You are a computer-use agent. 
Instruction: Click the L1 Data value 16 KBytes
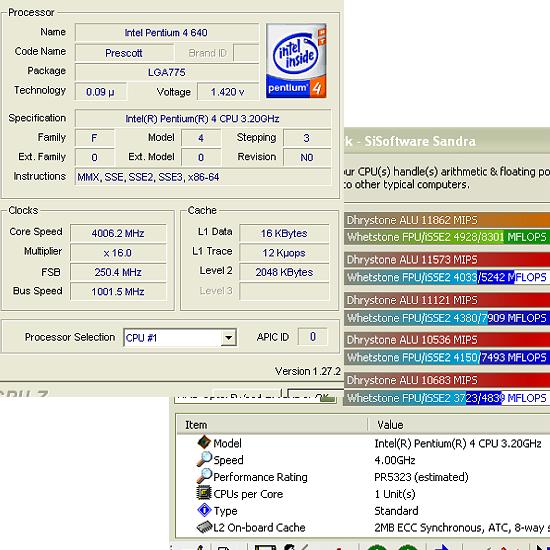coord(284,233)
